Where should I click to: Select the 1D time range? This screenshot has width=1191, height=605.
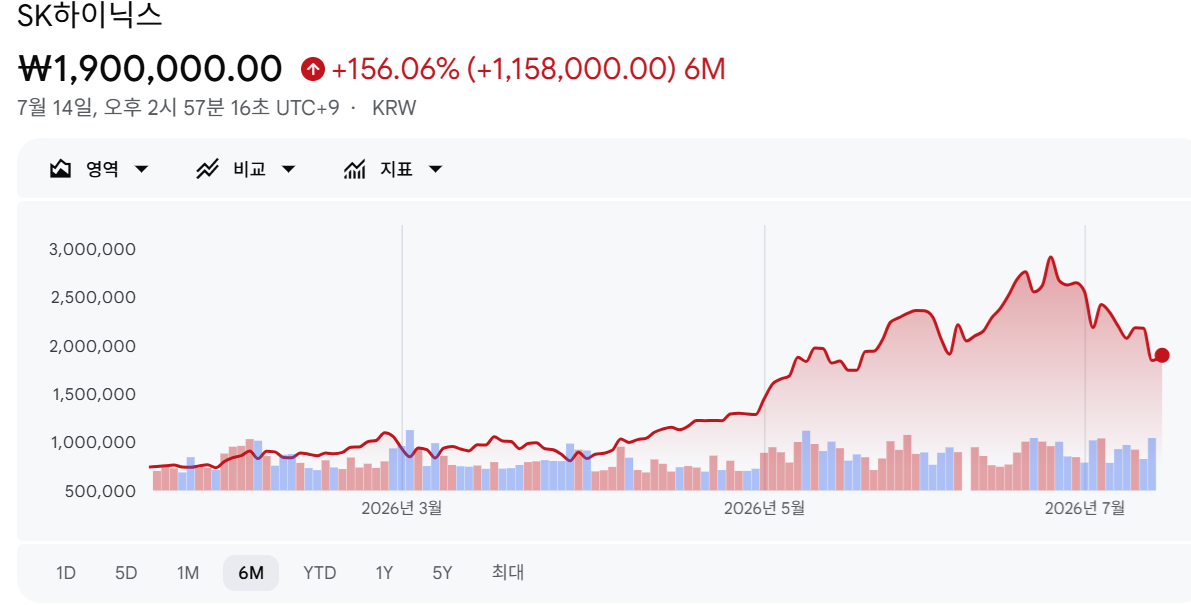coord(66,573)
